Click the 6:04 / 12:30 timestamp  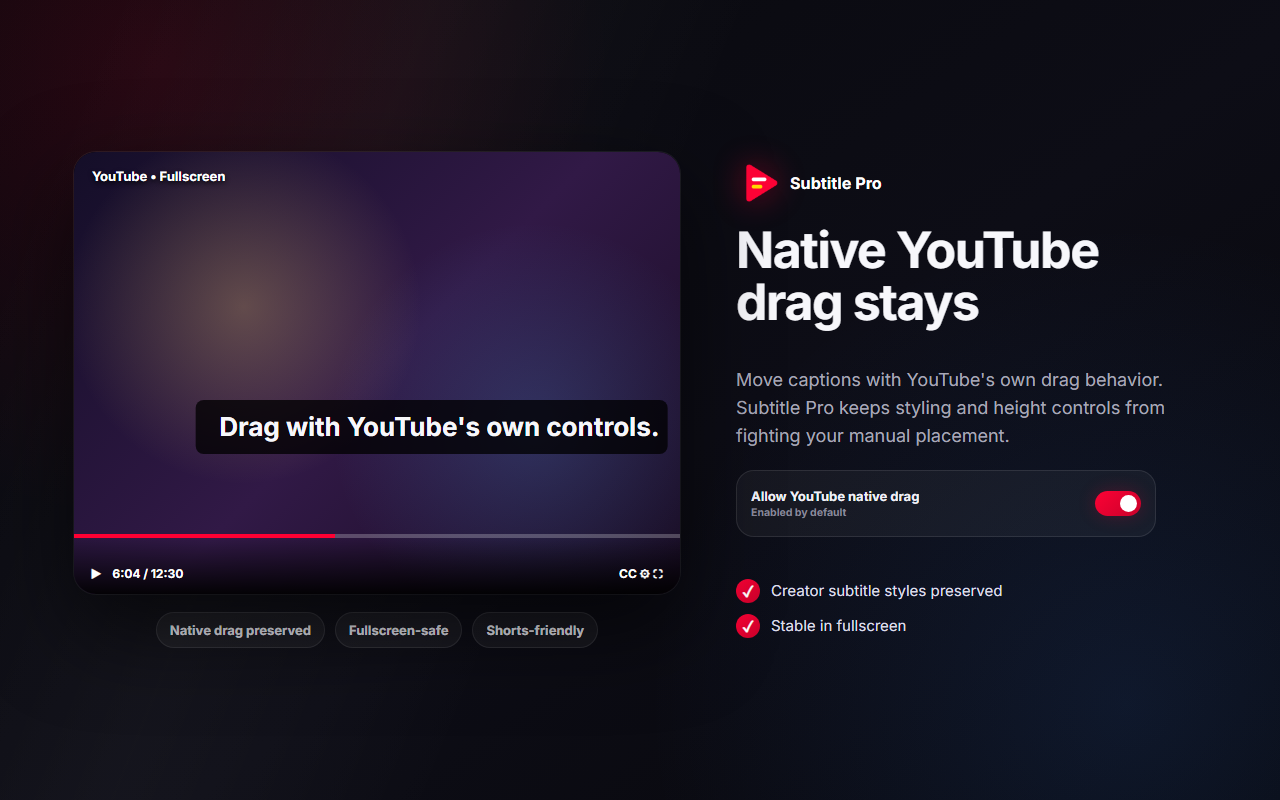point(148,574)
